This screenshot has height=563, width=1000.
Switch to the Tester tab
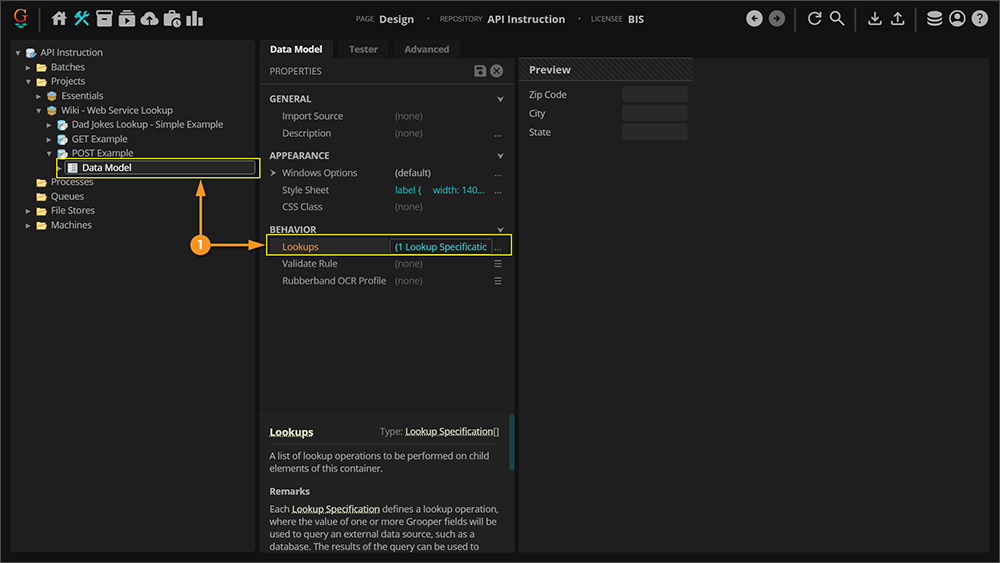pos(363,49)
